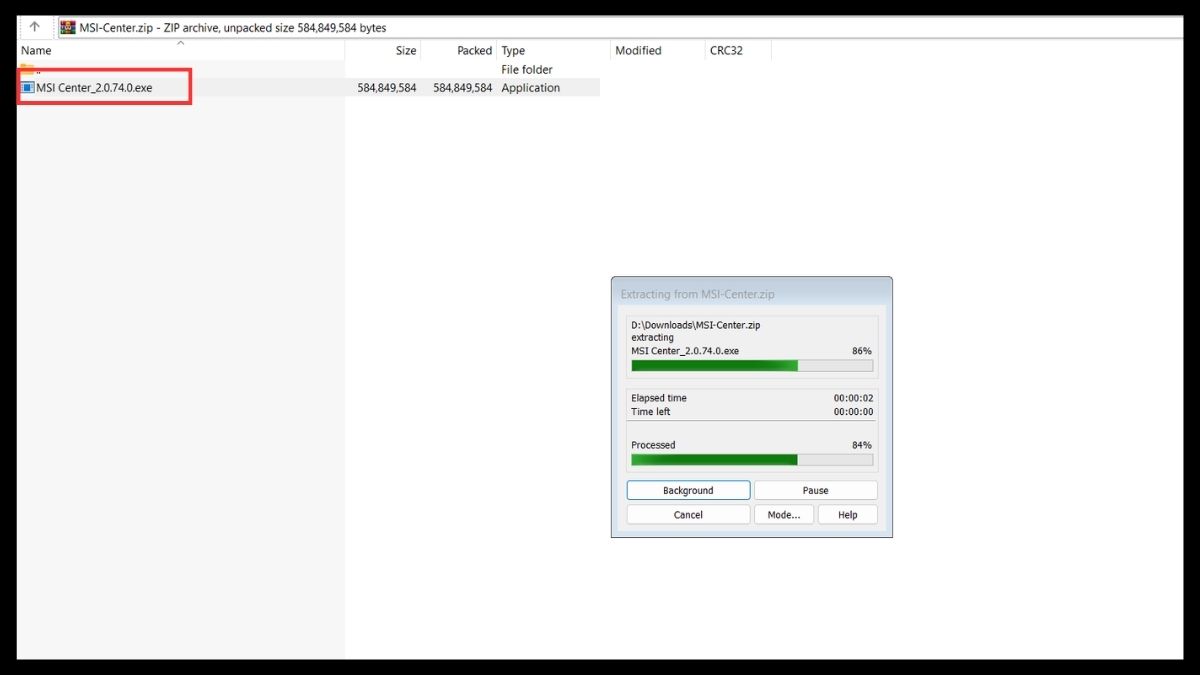Viewport: 1200px width, 675px height.
Task: Click the time left value "00:00:00"
Action: coord(854,412)
